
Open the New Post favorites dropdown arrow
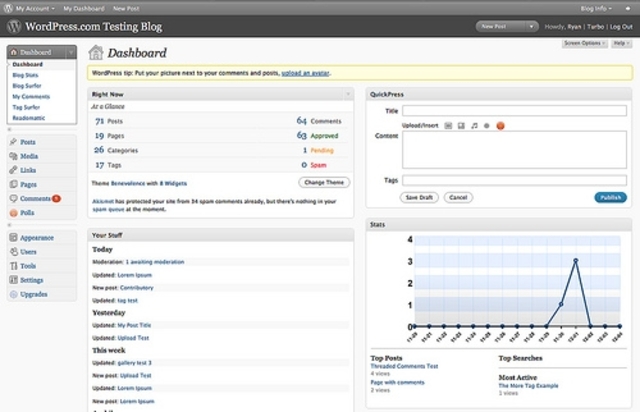(x=531, y=27)
